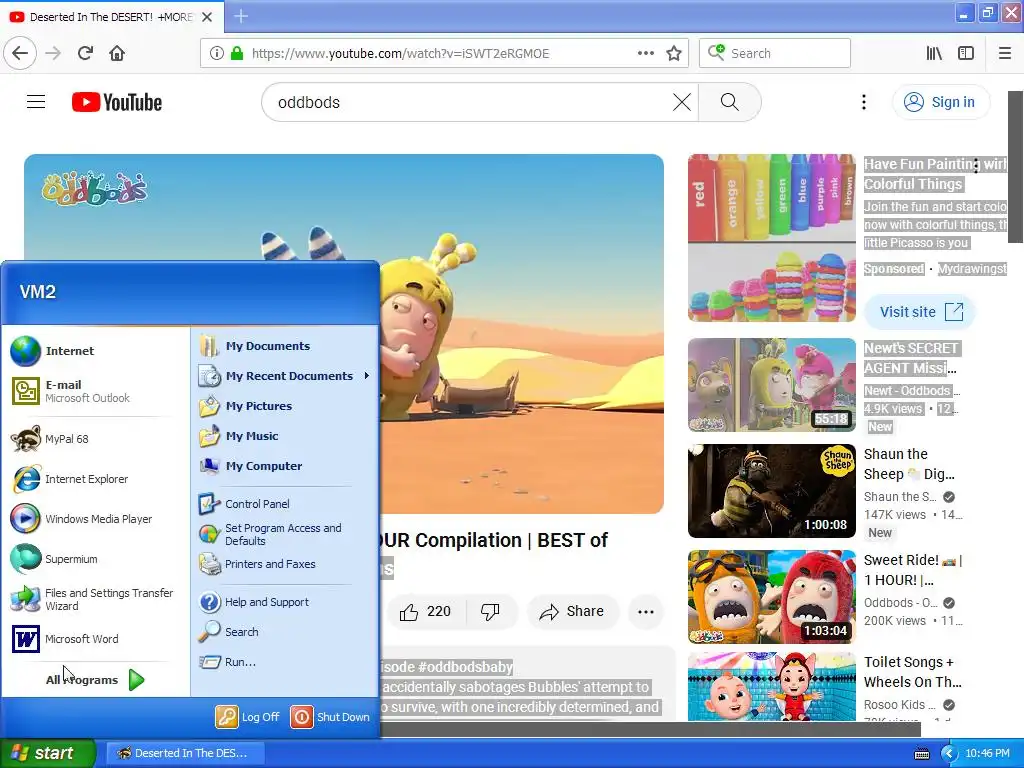
Task: Open page actions three-dot menu in address bar
Action: [x=645, y=54]
